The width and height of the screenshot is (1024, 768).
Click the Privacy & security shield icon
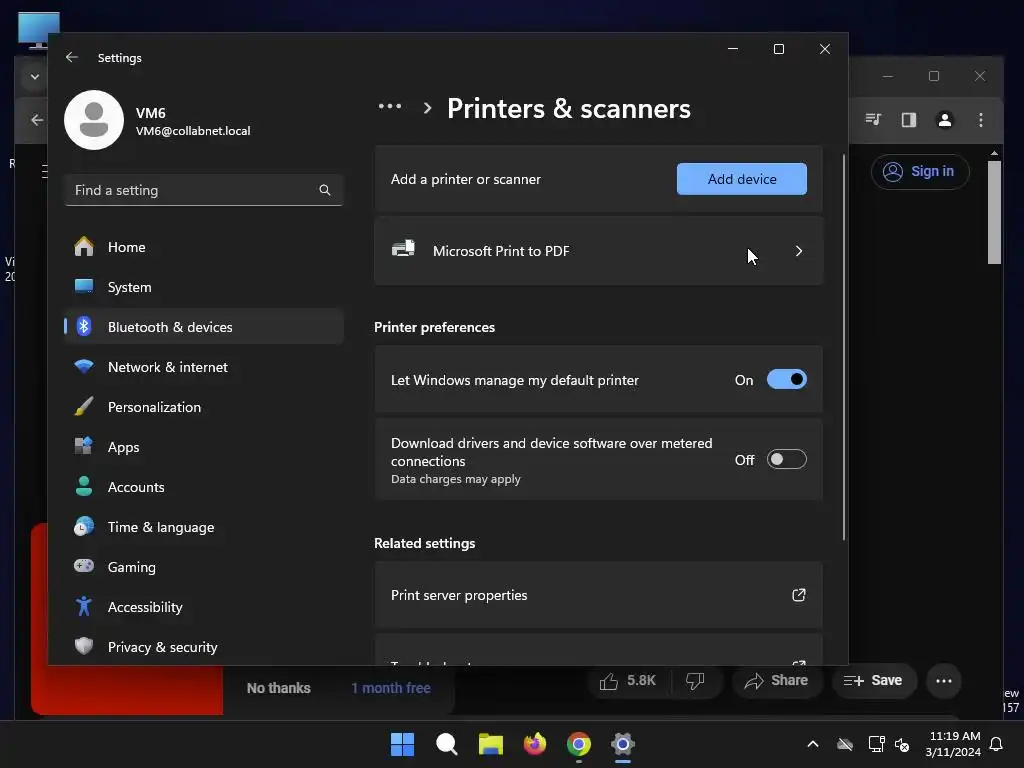[x=84, y=647]
